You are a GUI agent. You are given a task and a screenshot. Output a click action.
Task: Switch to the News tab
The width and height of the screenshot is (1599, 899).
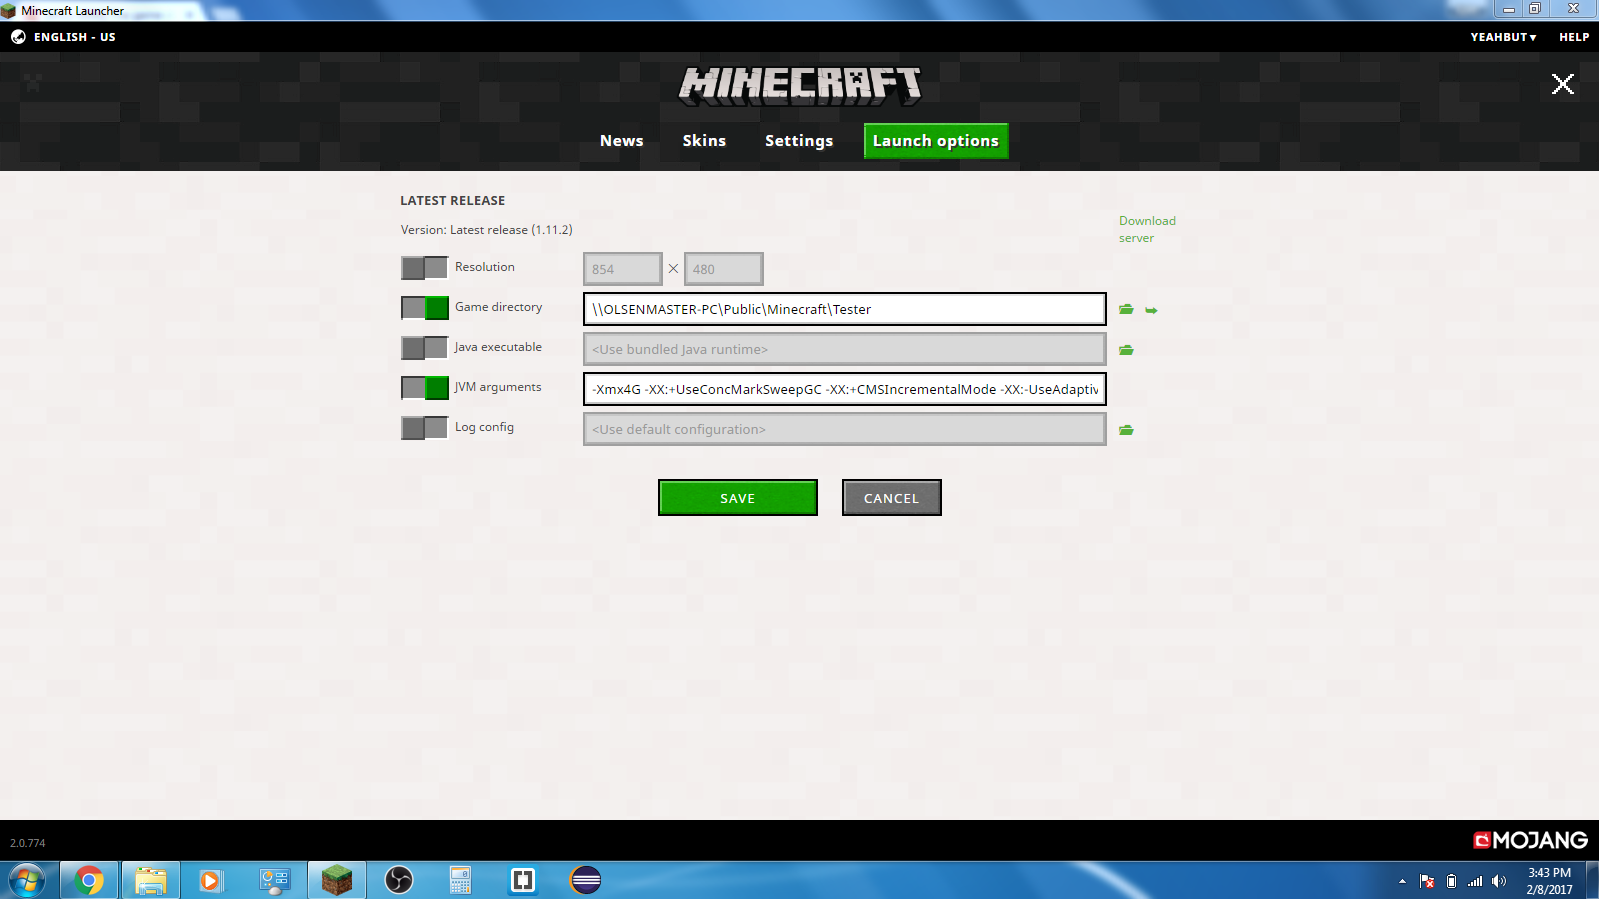pyautogui.click(x=622, y=141)
